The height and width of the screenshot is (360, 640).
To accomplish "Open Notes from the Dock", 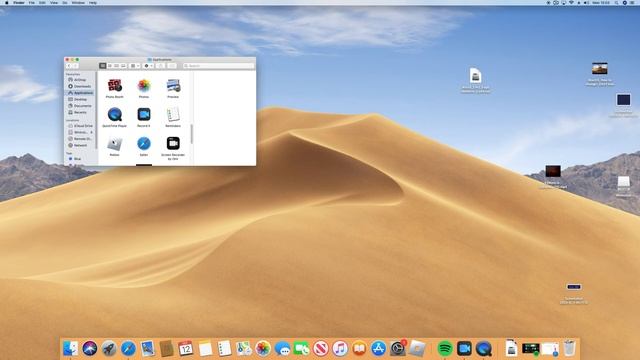I will click(205, 349).
